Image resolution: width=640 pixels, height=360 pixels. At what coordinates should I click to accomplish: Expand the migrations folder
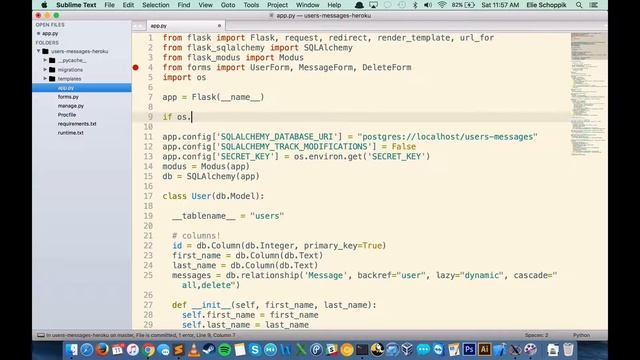point(45,69)
